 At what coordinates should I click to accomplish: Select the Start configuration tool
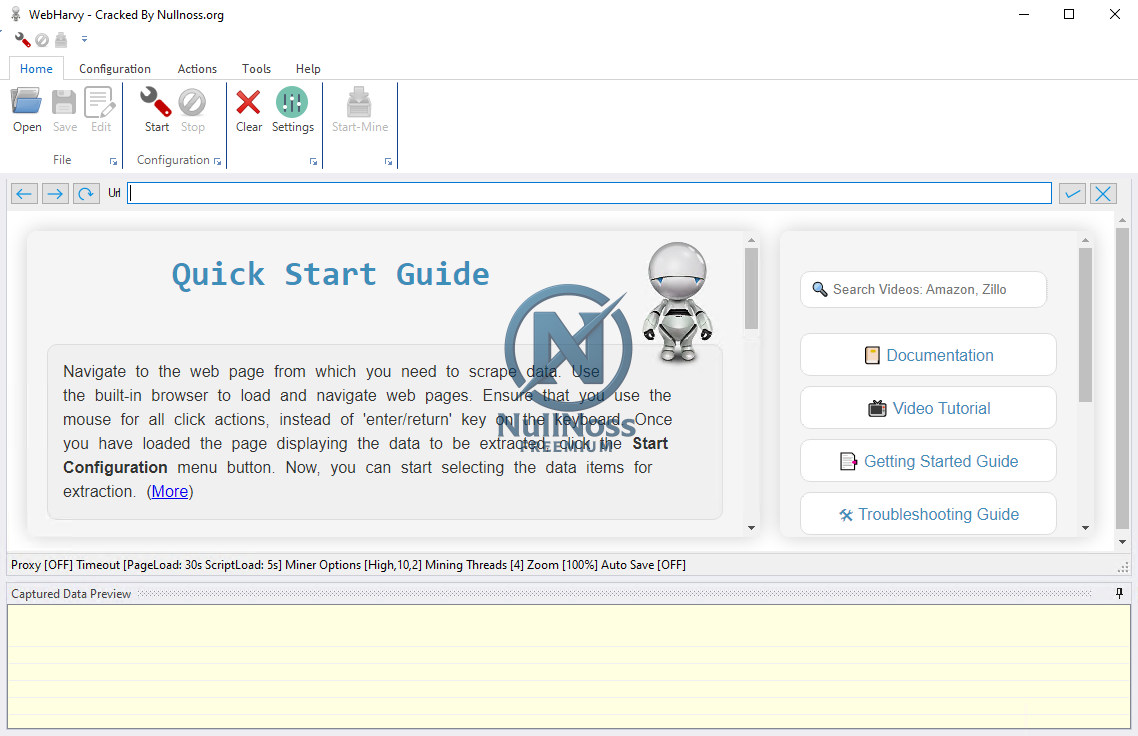point(156,110)
